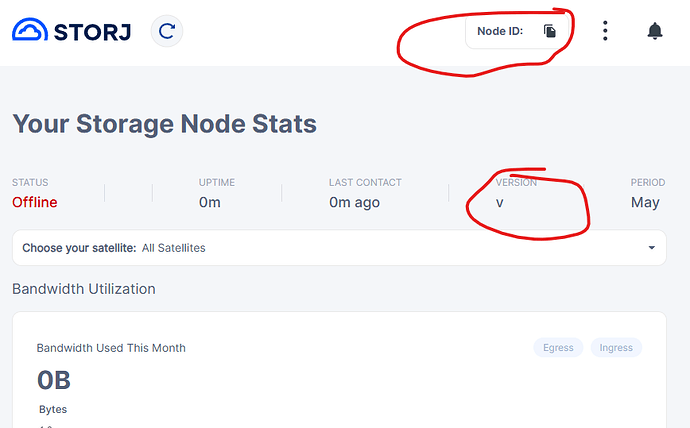Click the Bandwidth Utilization heading
Screen dimensions: 690x428
[x=84, y=289]
